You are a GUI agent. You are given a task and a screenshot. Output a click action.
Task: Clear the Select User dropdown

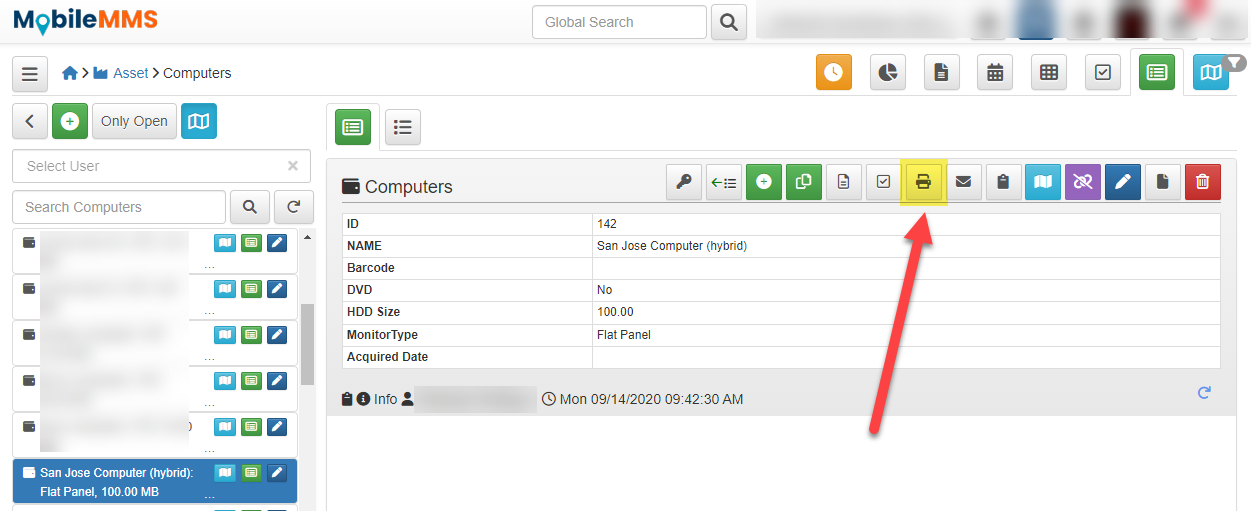[293, 166]
